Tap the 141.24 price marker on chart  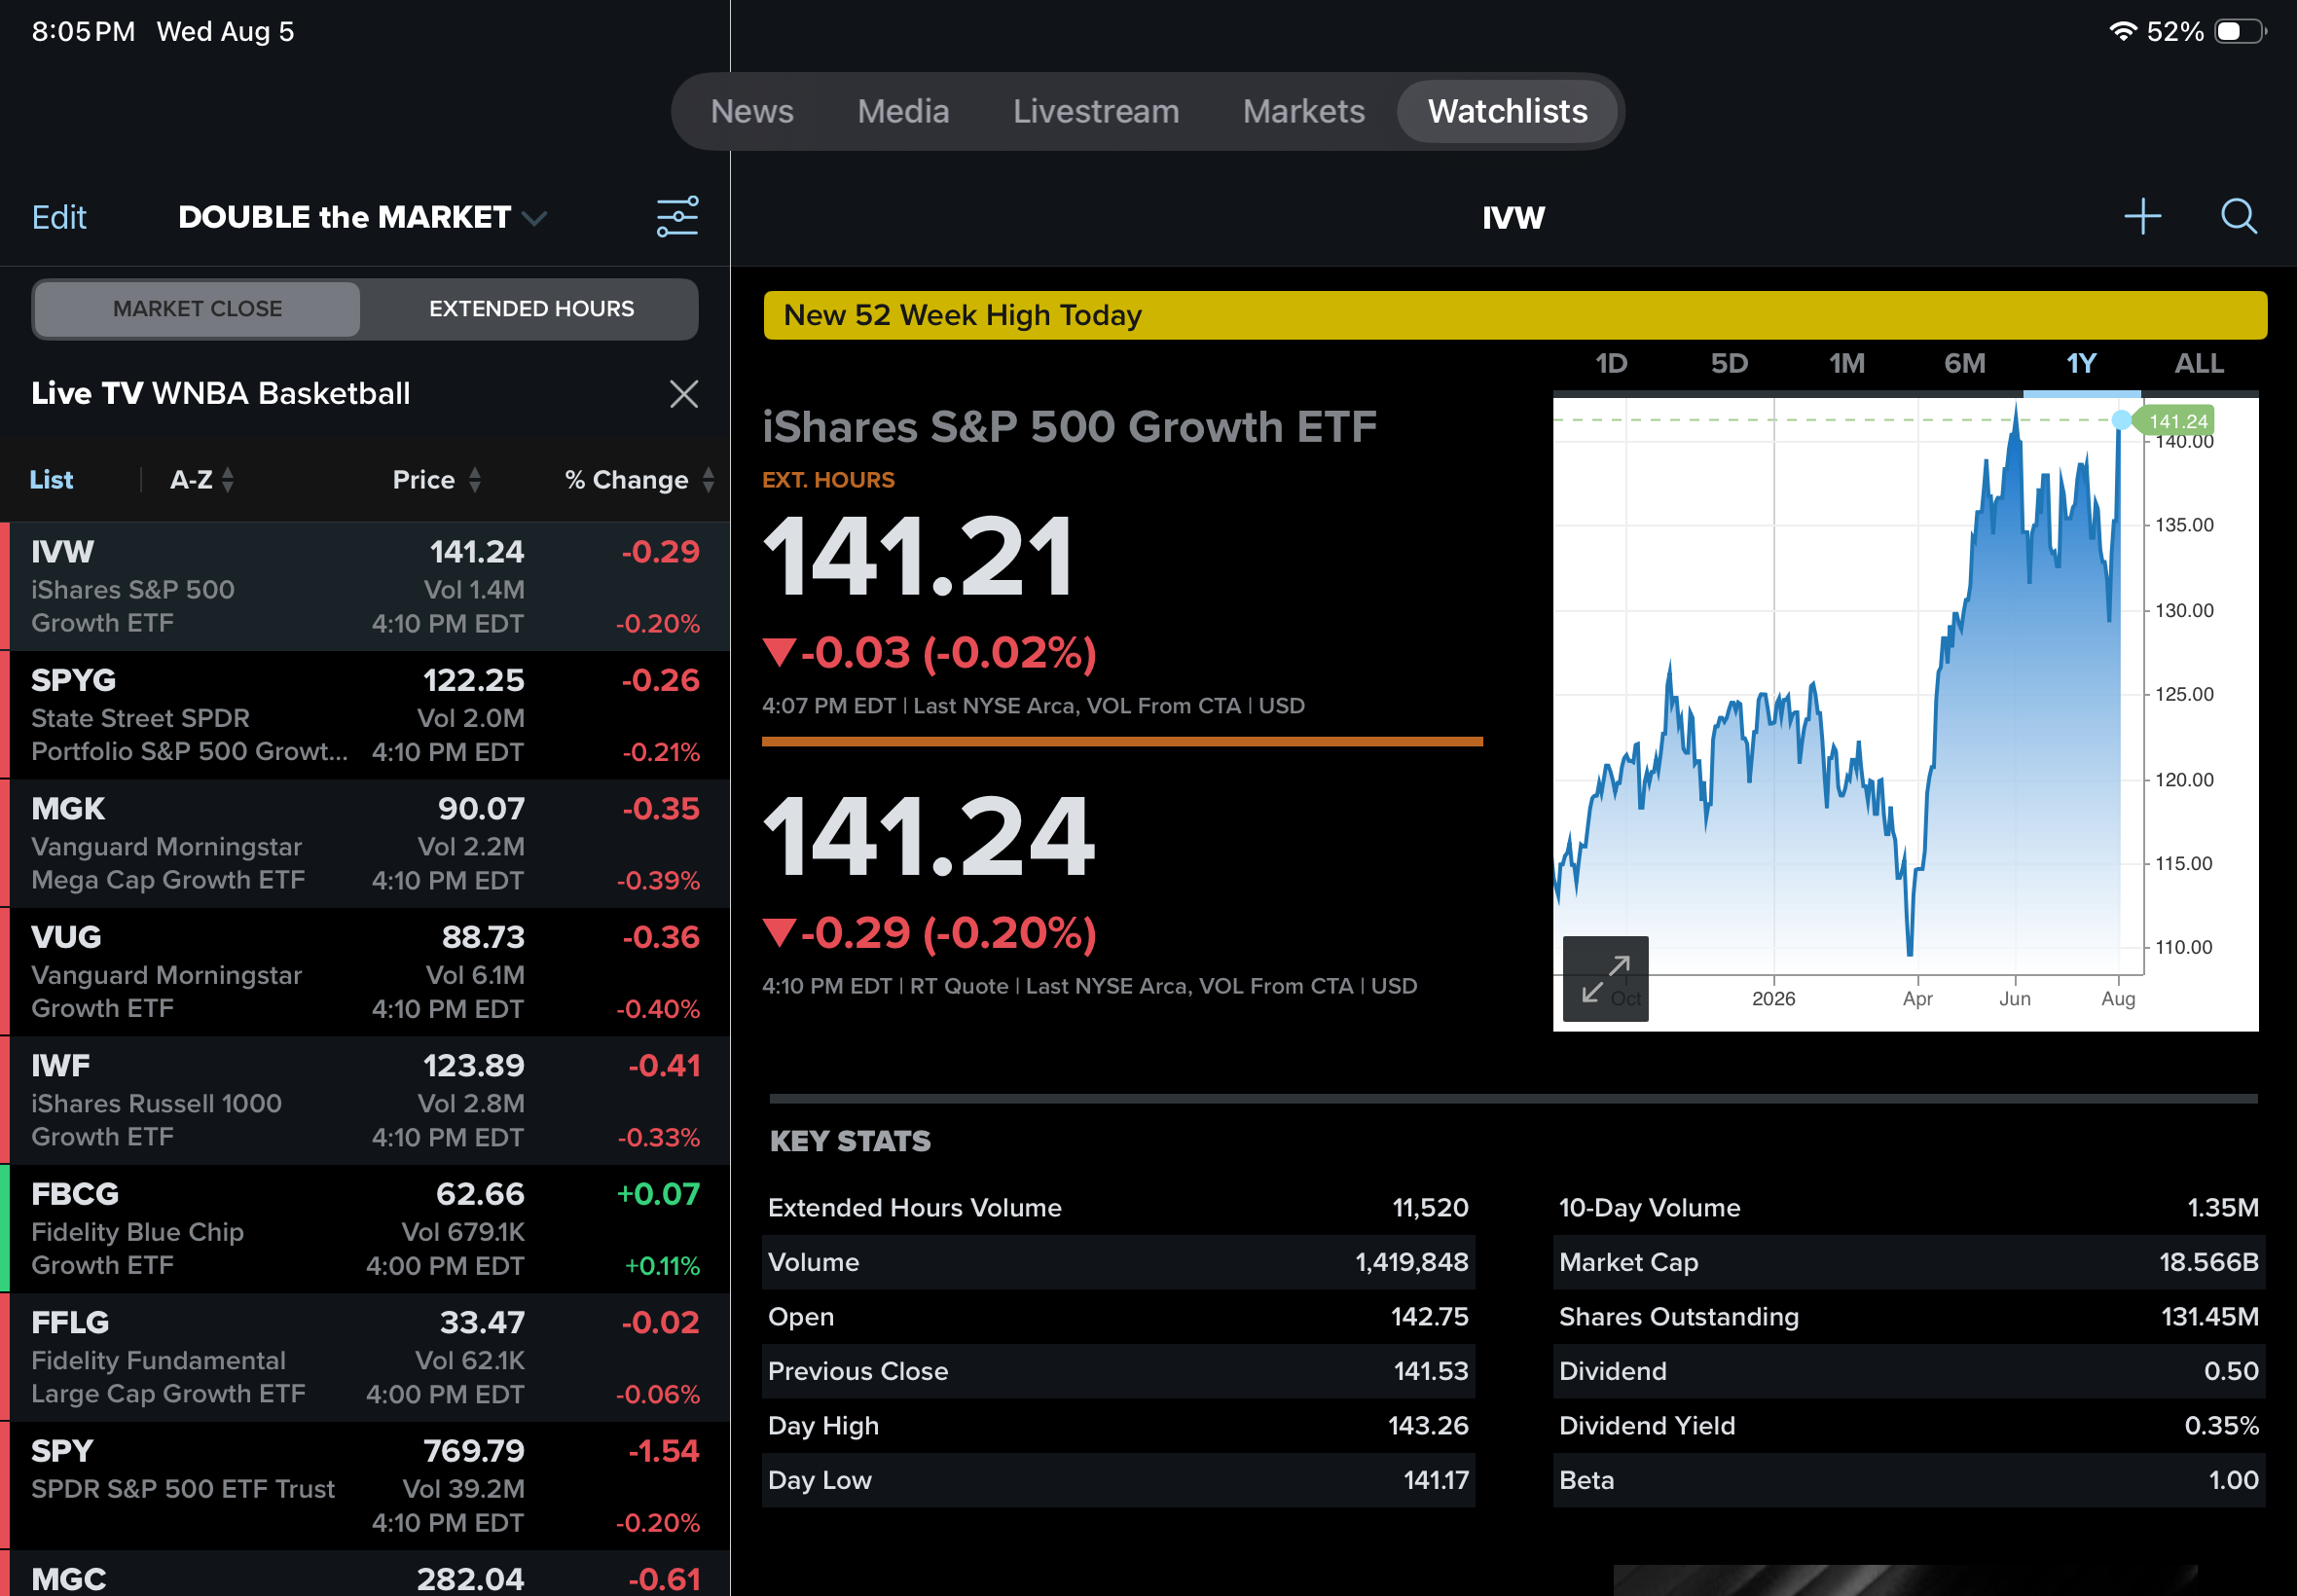click(2176, 421)
